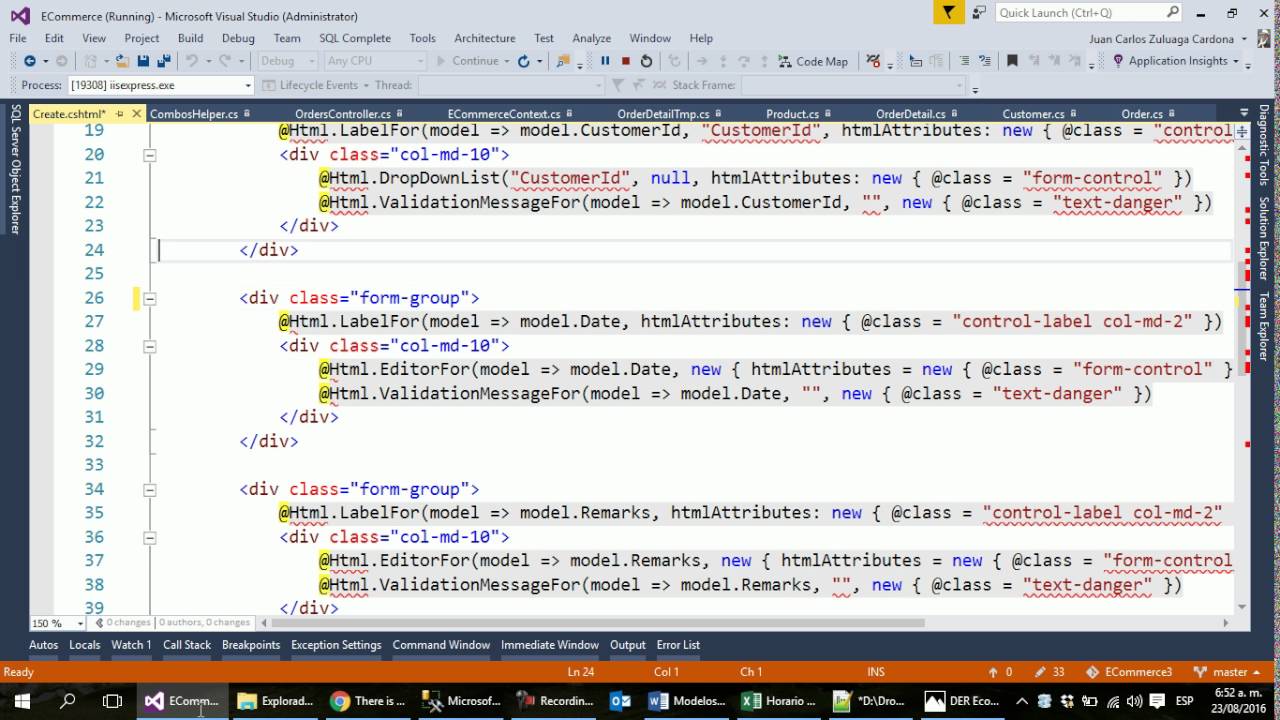Open the Analyze menu
1280x720 pixels.
point(591,38)
